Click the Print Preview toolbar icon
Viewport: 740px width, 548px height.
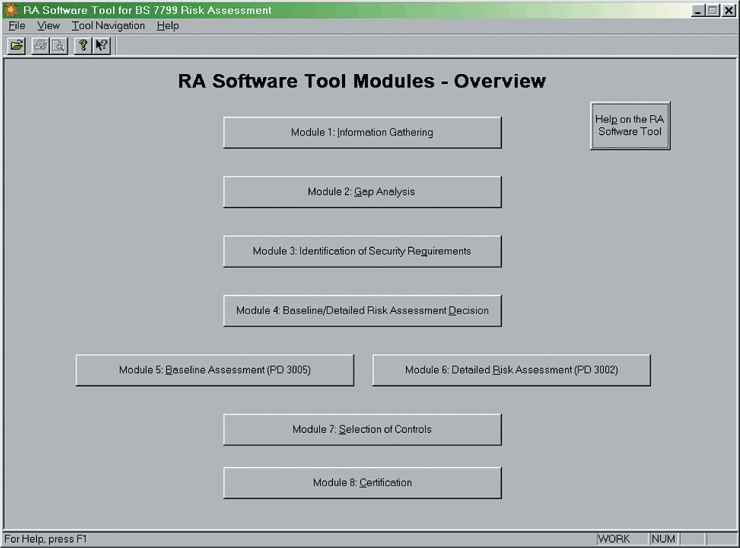pos(58,46)
